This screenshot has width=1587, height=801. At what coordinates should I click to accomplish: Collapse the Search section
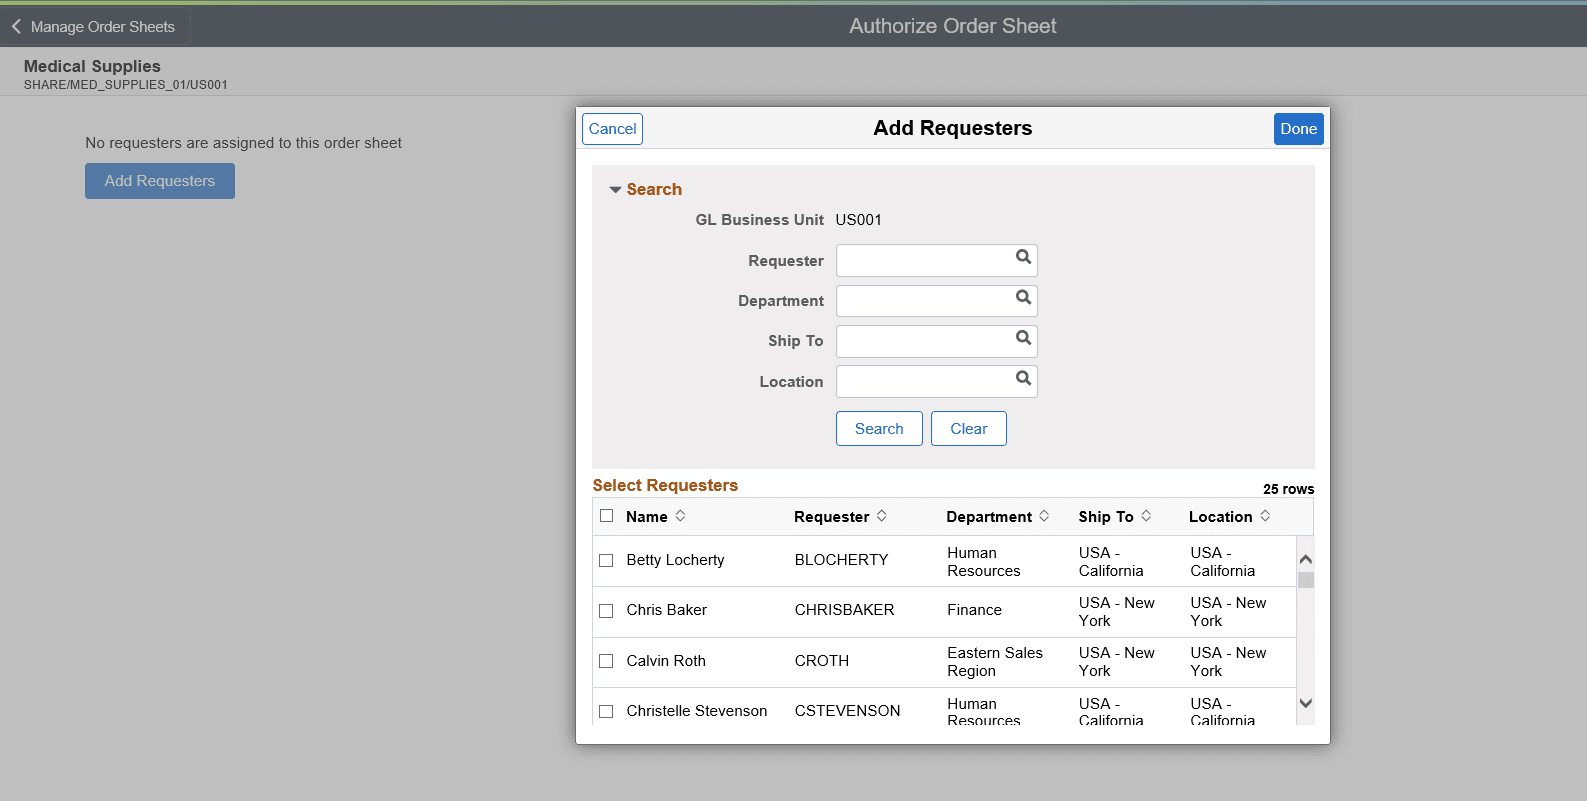[x=615, y=190]
